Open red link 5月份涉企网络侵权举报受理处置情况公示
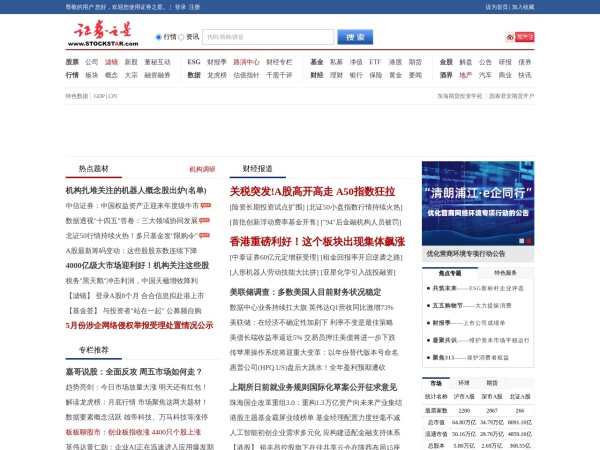600x450 pixels. 139,326
